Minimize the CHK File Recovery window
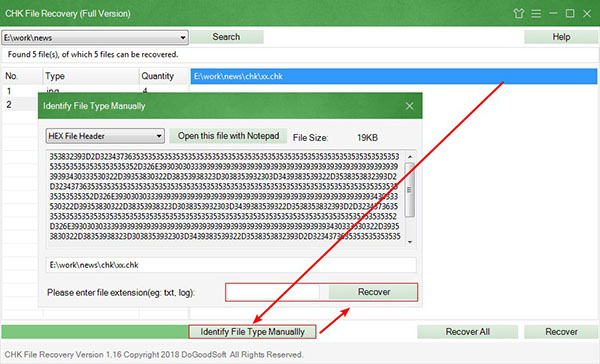 [553, 13]
